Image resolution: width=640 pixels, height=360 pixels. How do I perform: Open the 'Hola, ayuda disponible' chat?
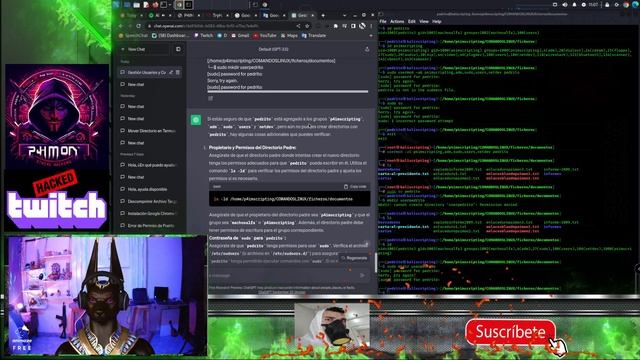pyautogui.click(x=150, y=189)
